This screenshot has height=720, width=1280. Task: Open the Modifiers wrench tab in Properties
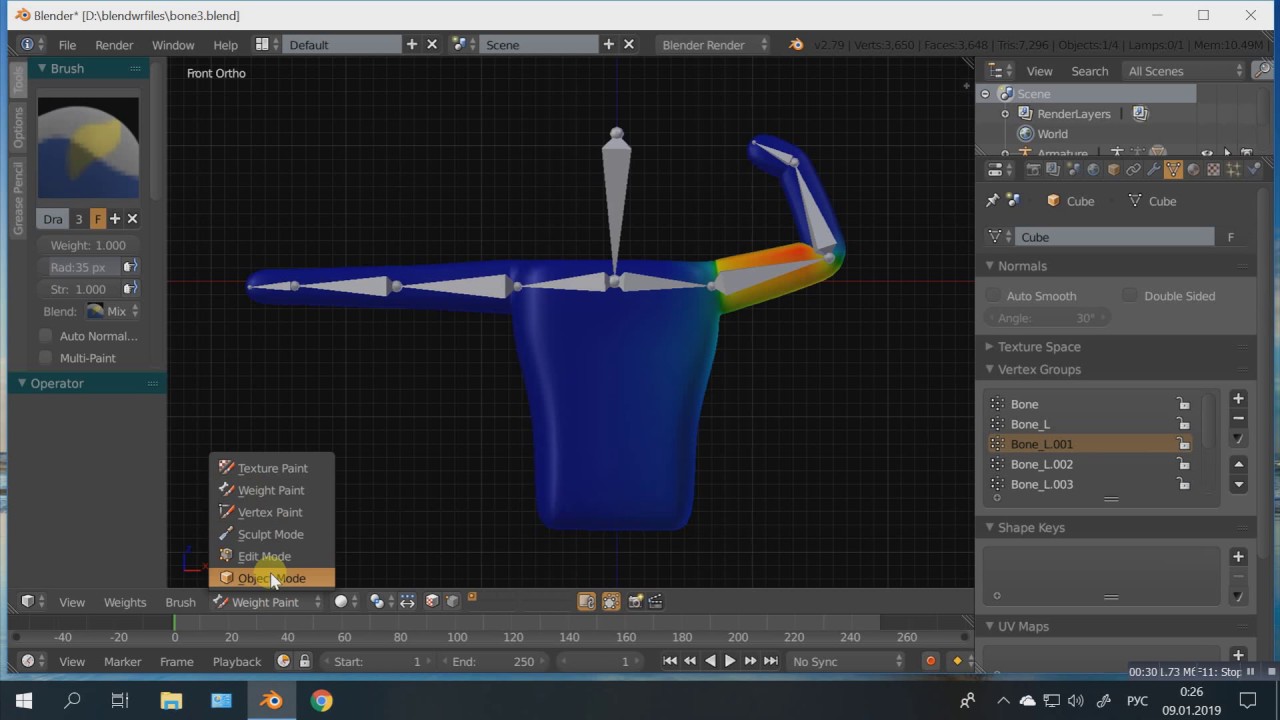1153,170
